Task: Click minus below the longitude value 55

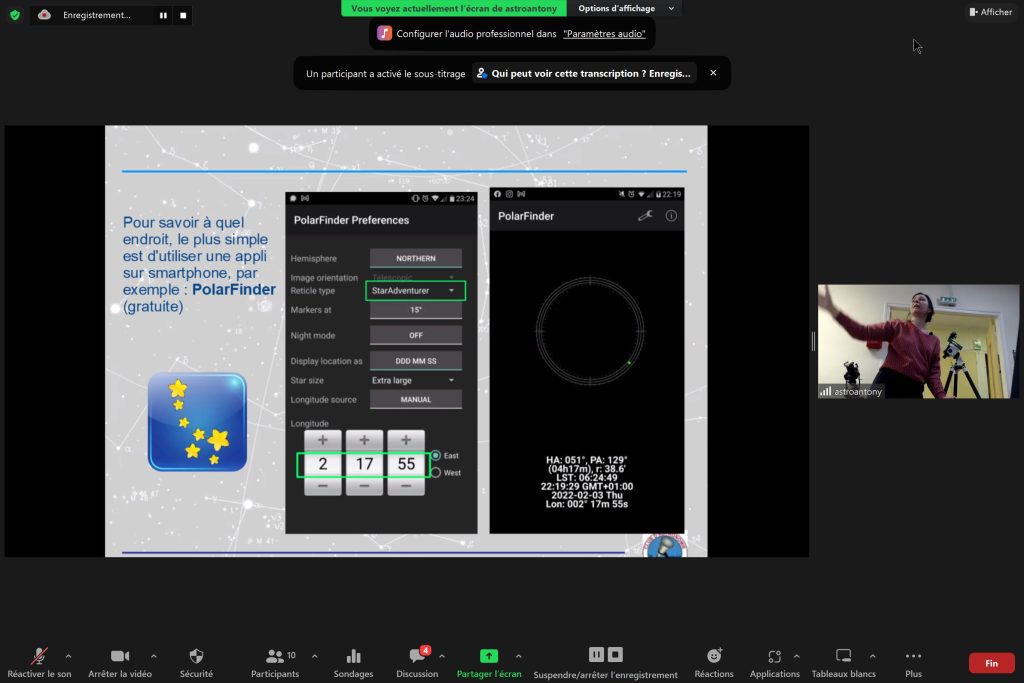Action: click(x=406, y=486)
